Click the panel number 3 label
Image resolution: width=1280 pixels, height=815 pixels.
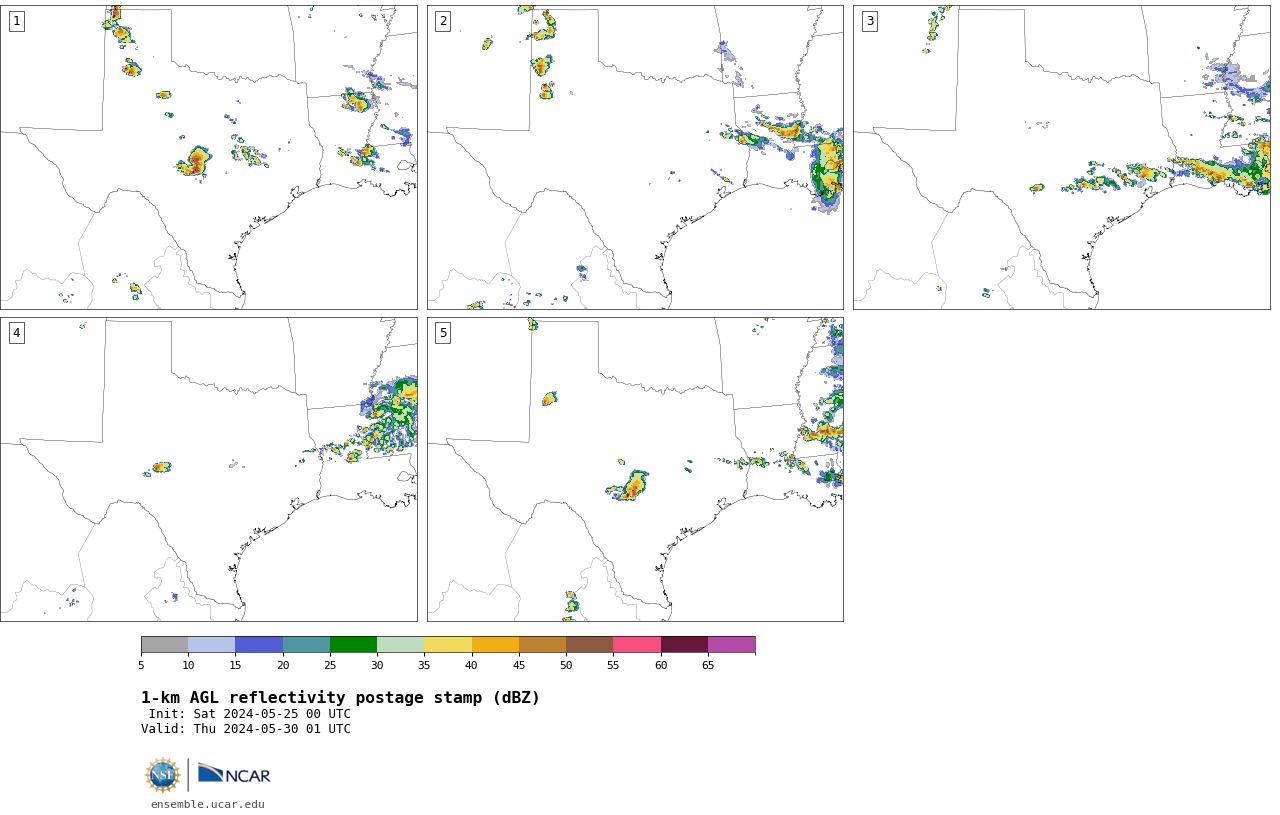pos(869,21)
